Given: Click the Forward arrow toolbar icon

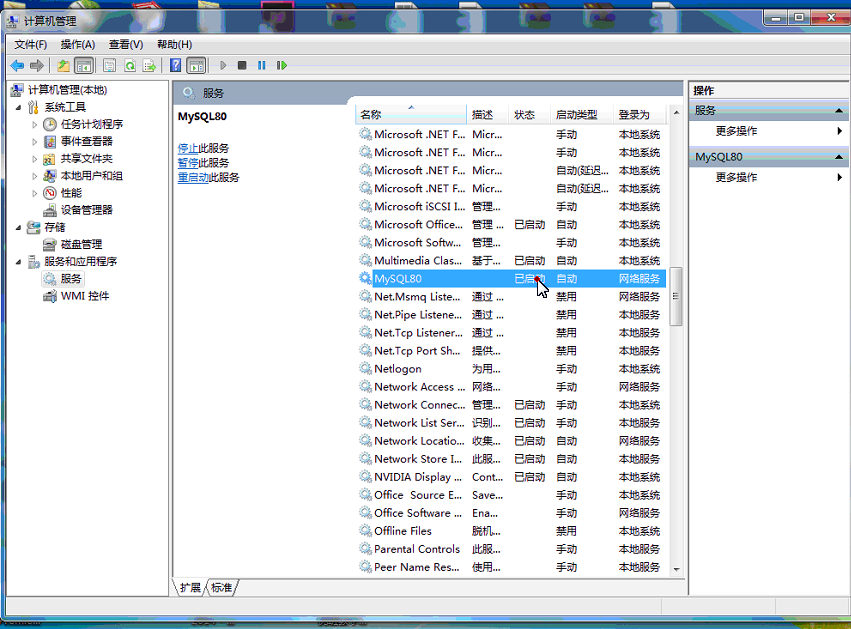Looking at the screenshot, I should point(37,66).
